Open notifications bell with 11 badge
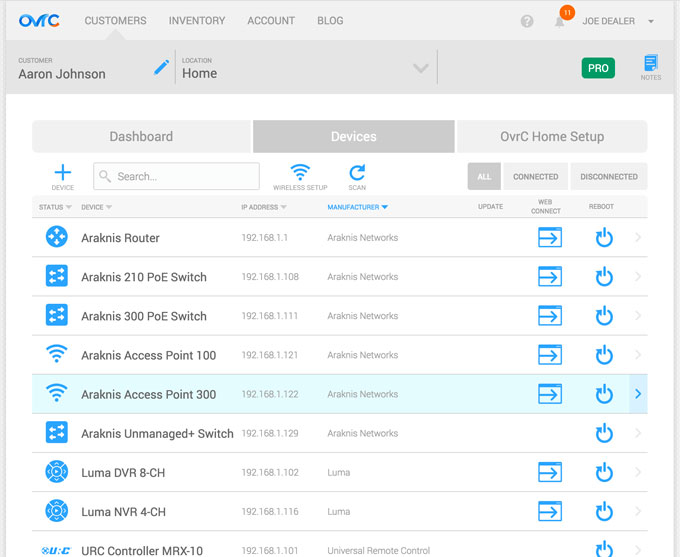Viewport: 680px width, 557px height. point(560,21)
